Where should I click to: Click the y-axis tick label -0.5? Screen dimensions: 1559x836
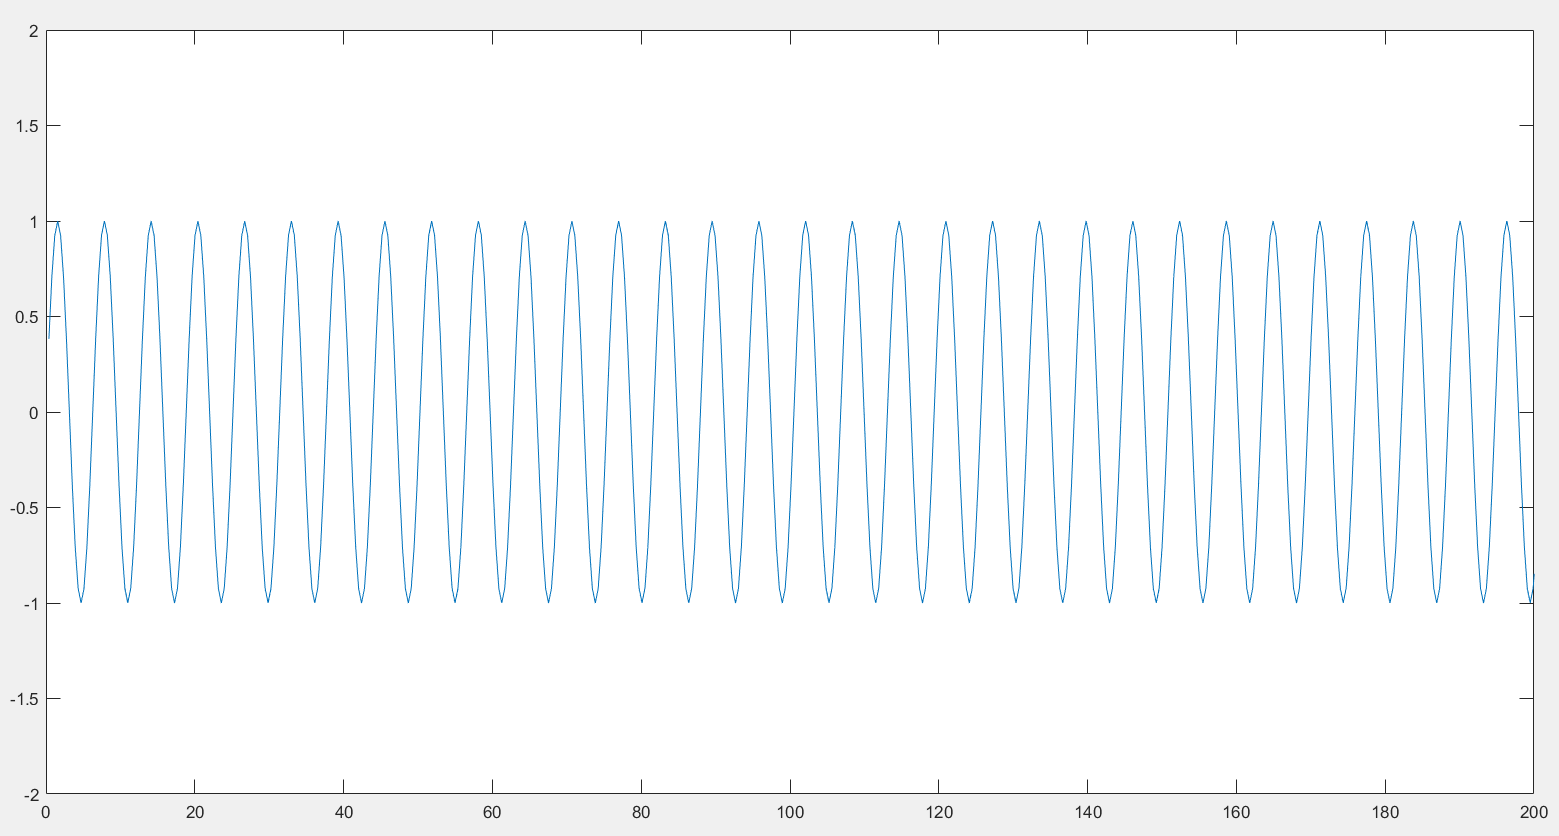25,508
